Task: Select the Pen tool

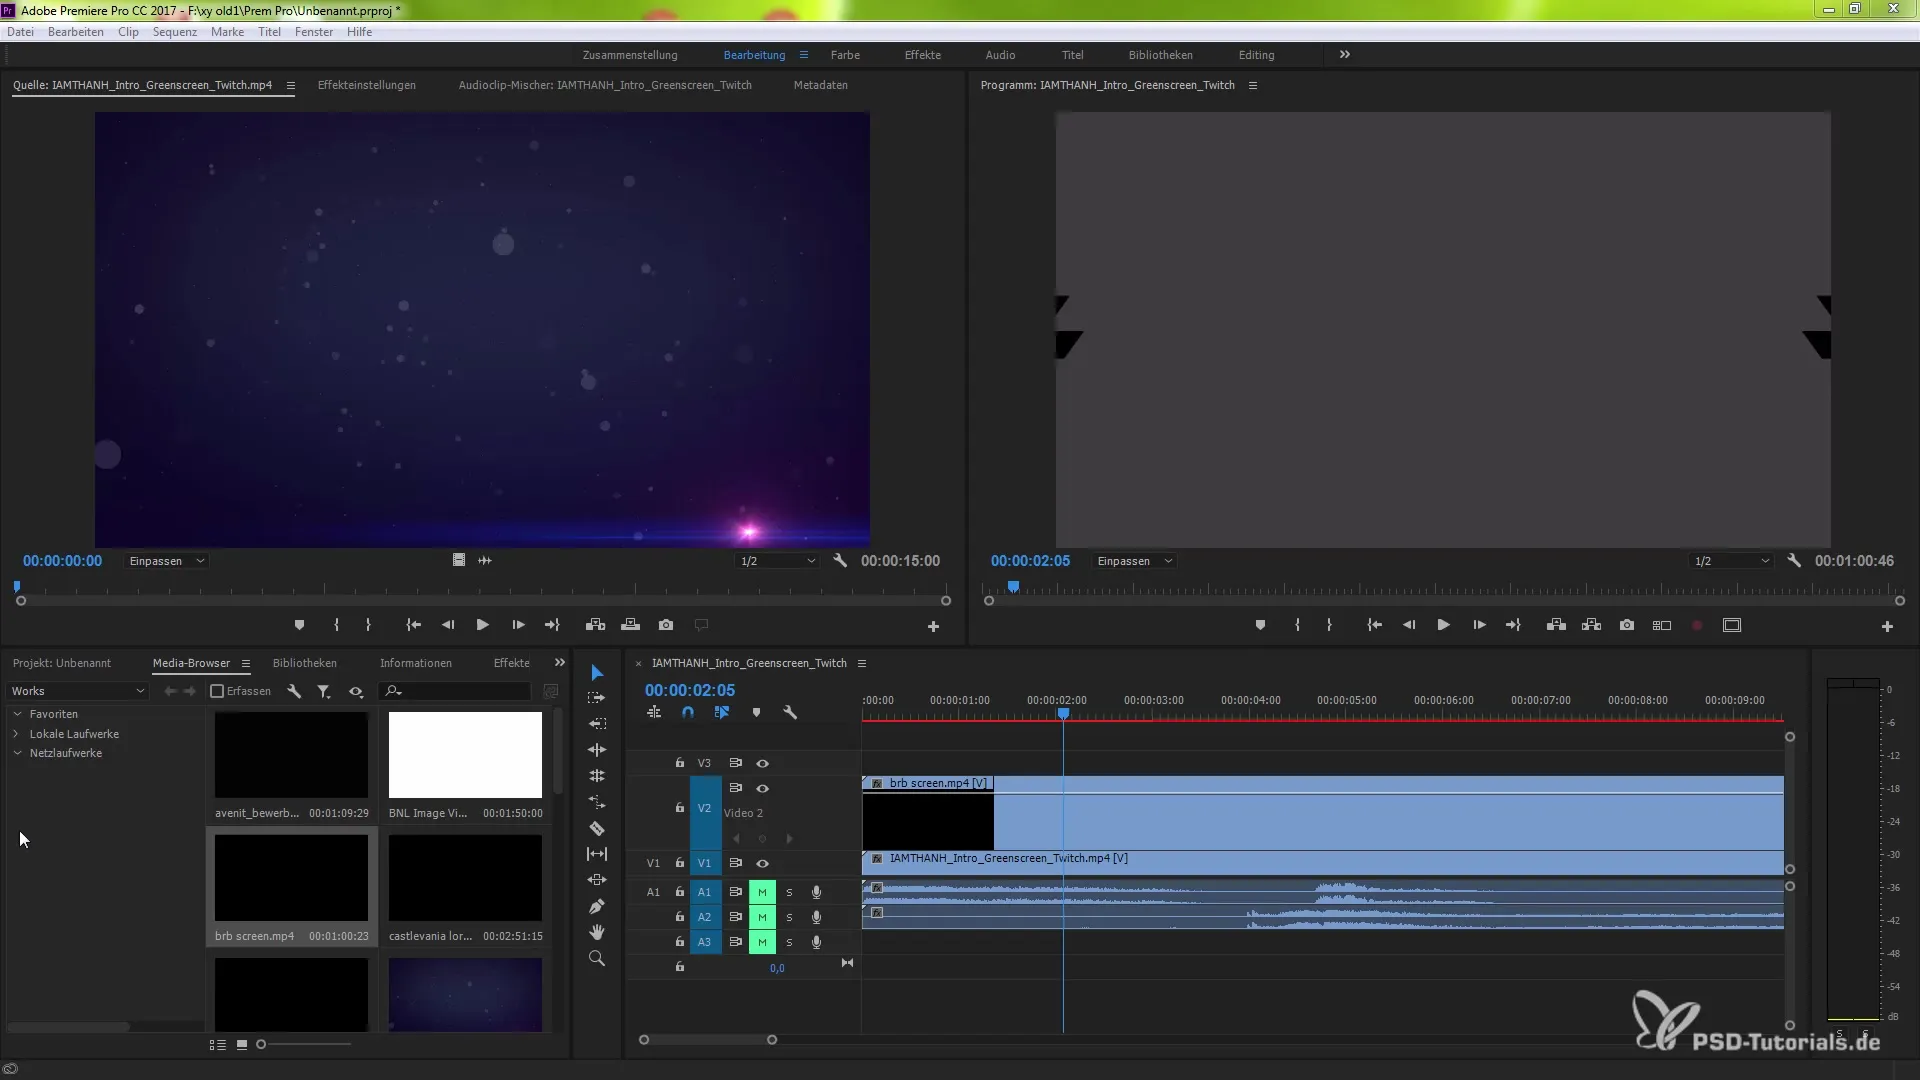Action: (x=597, y=906)
